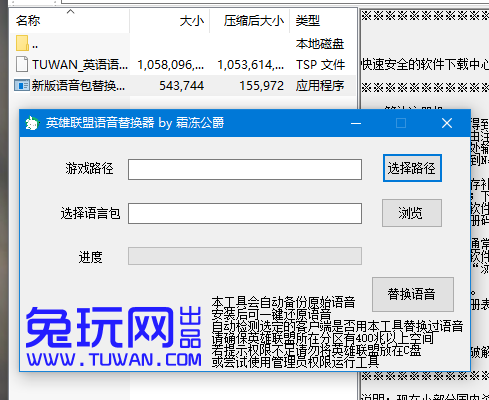The image size is (489, 400).
Task: Click the 浏览 button
Action: (412, 213)
